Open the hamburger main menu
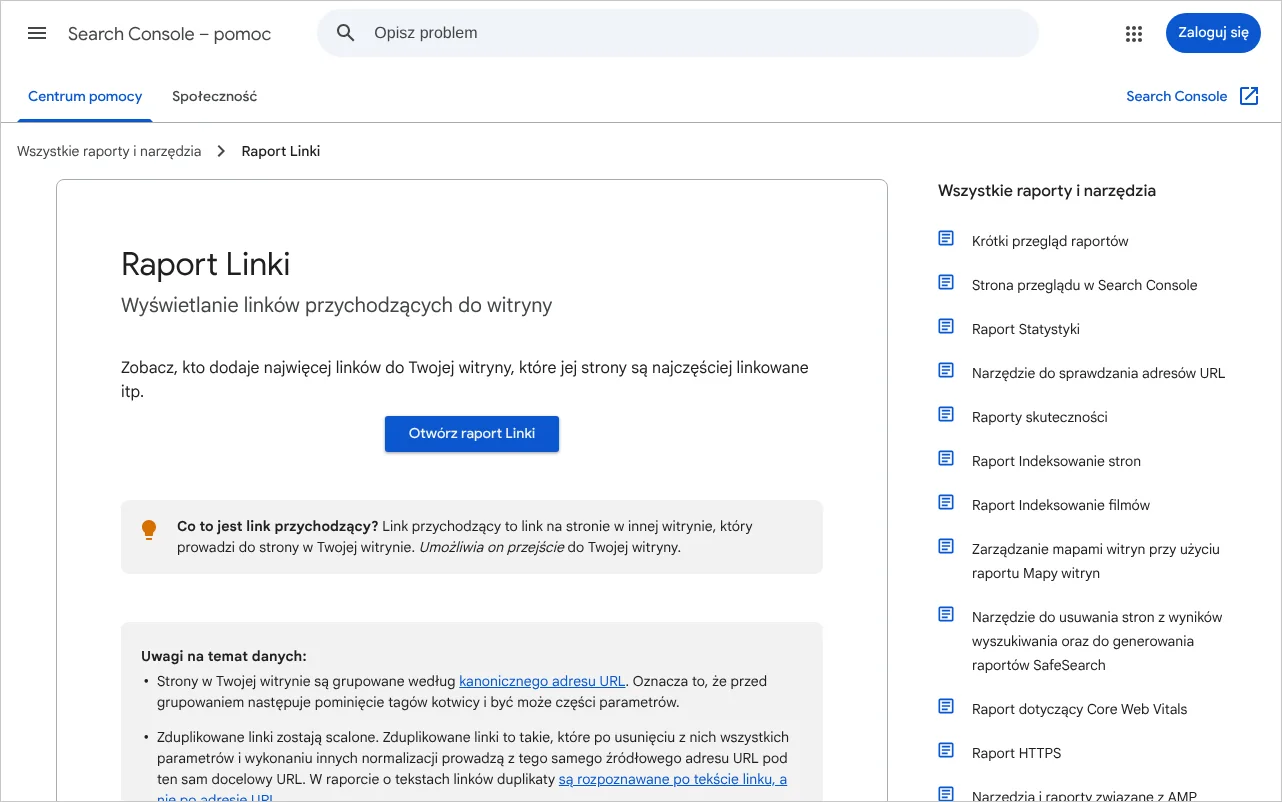Screen dimensions: 1282x802 37,33
